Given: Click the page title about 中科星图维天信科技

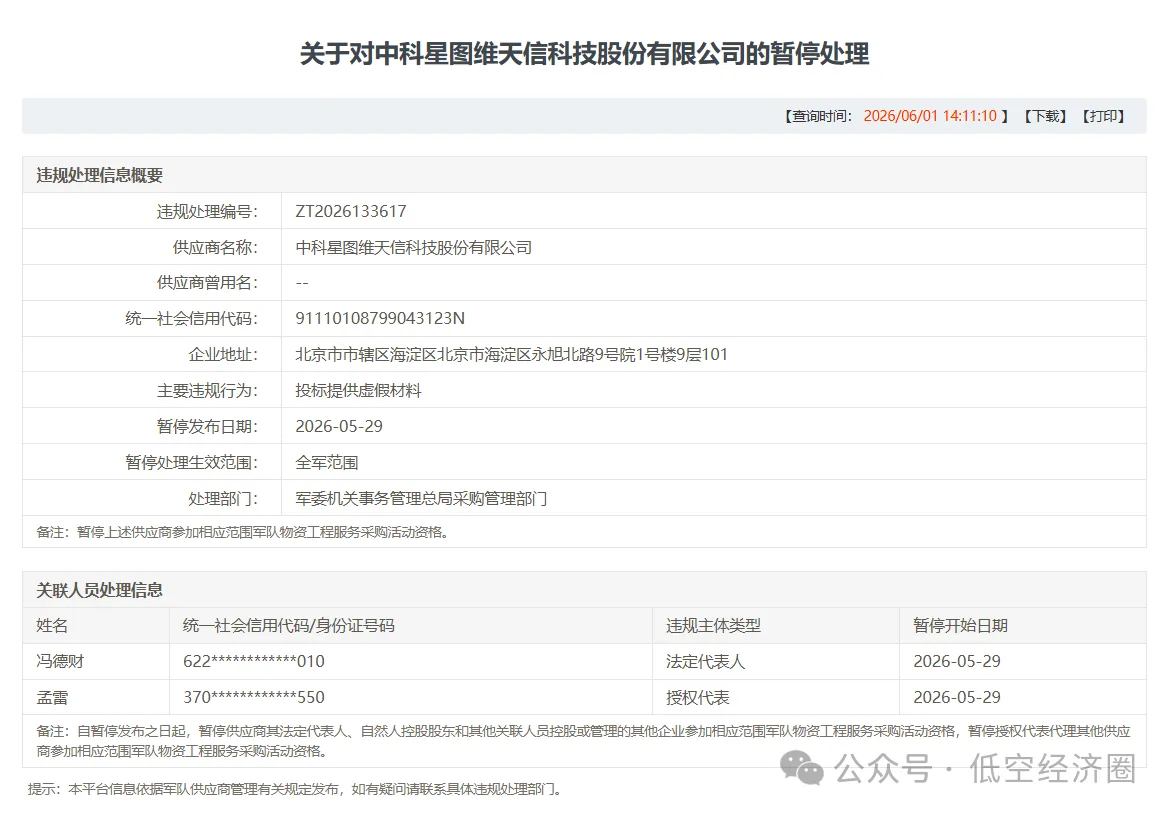Looking at the screenshot, I should (584, 54).
